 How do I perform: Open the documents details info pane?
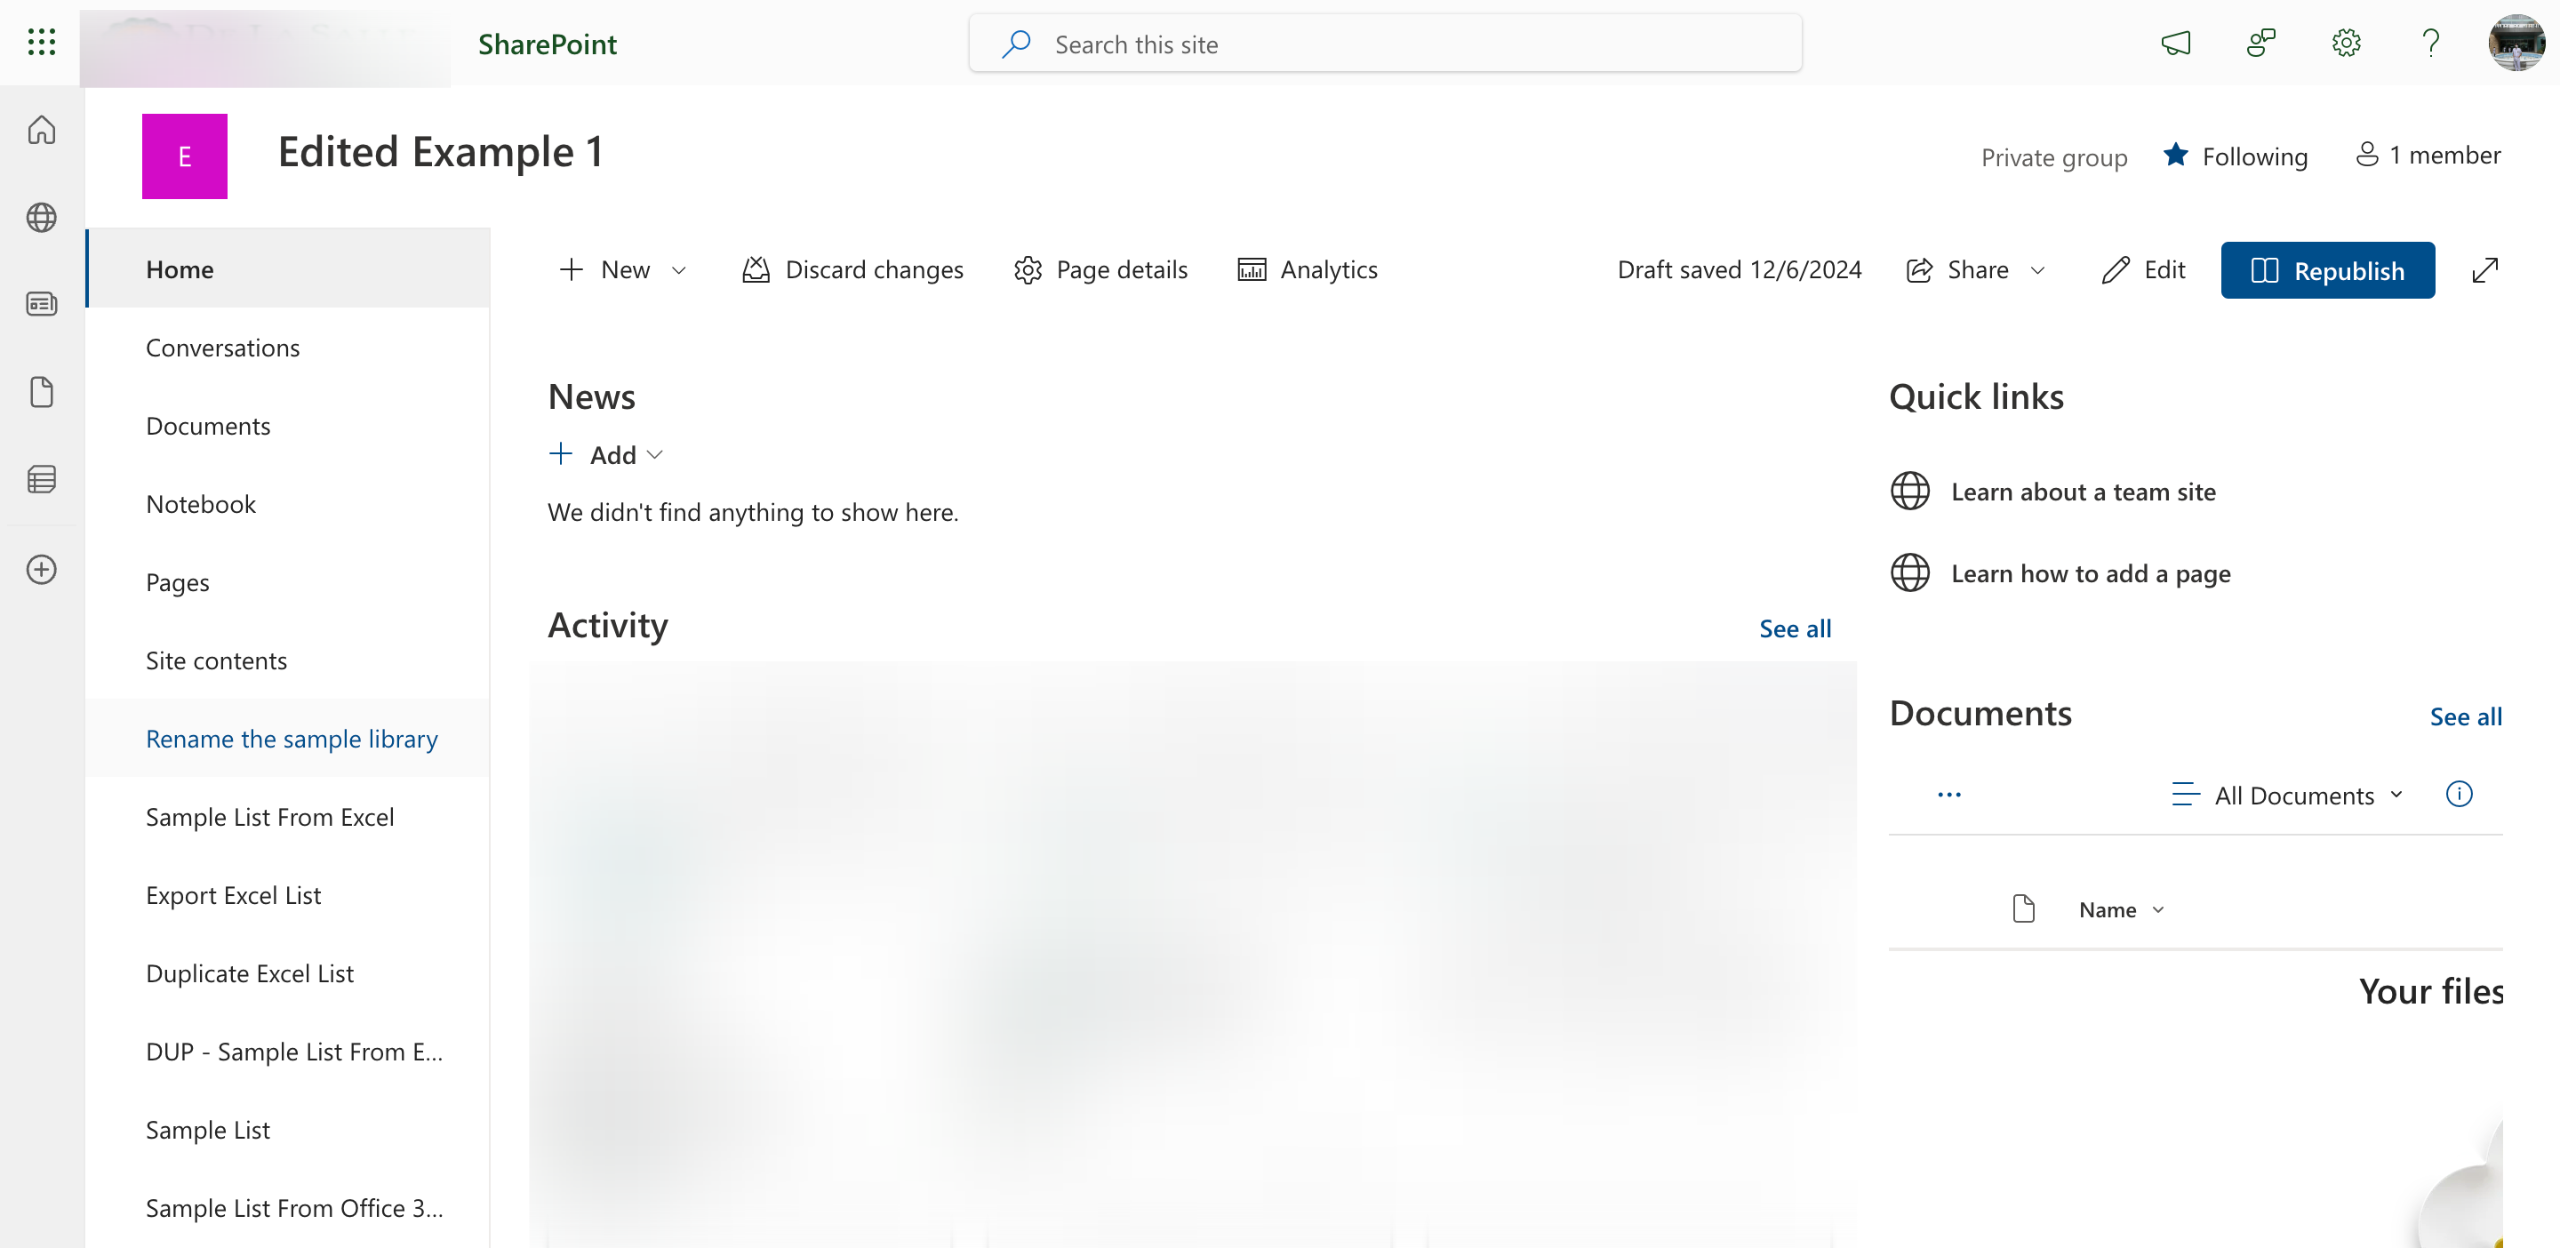tap(2459, 794)
